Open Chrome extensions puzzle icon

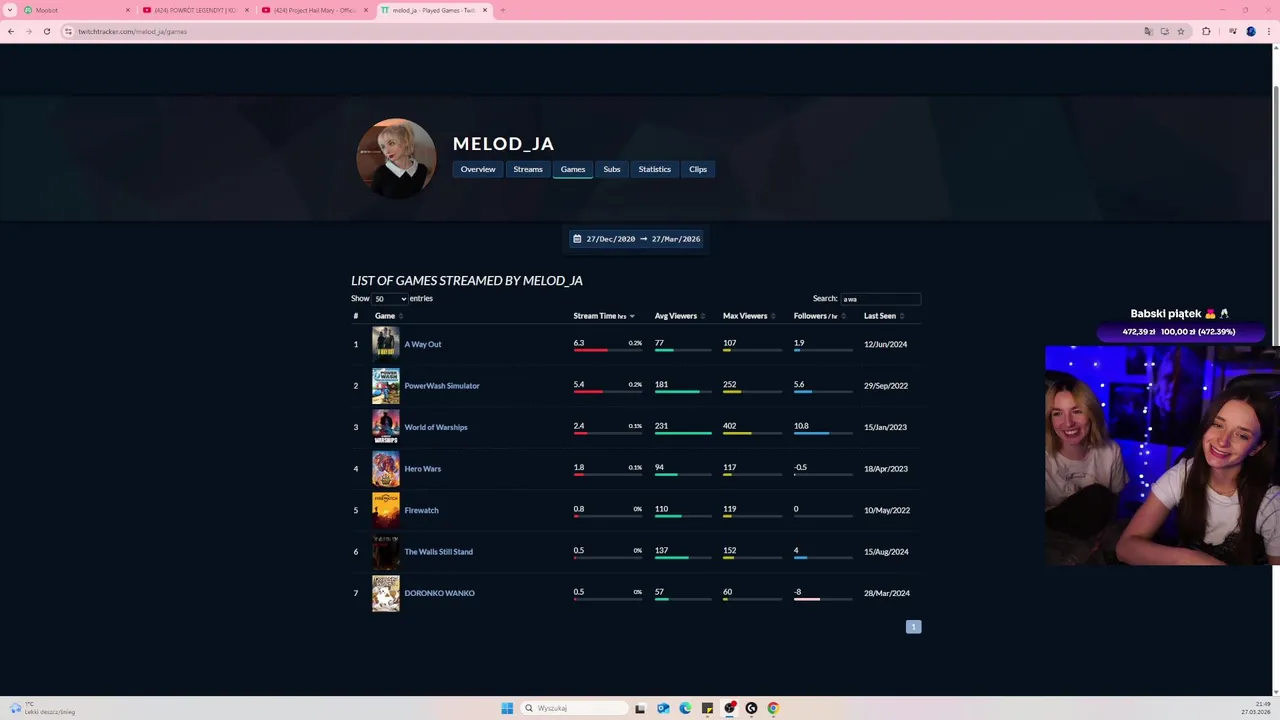point(1206,31)
